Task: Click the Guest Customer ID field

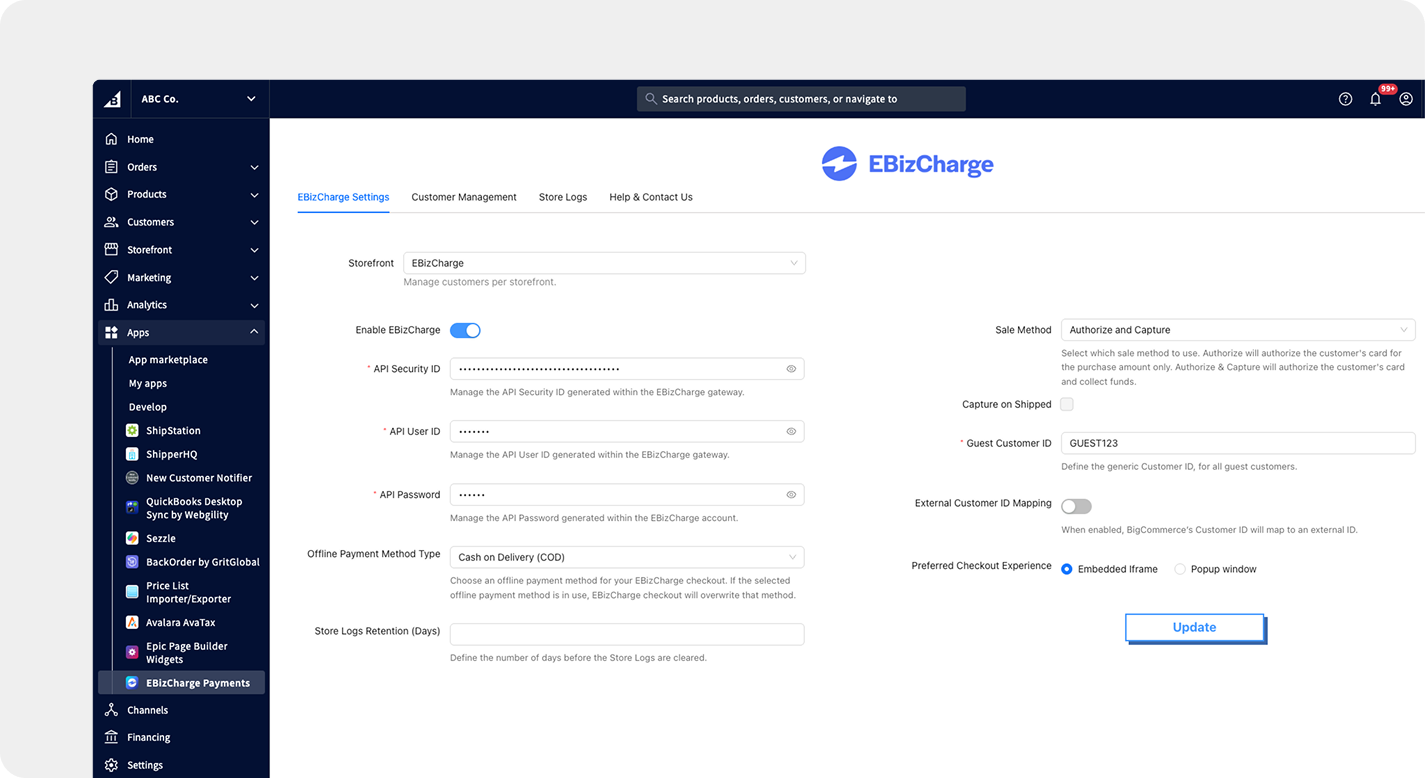Action: point(1238,443)
